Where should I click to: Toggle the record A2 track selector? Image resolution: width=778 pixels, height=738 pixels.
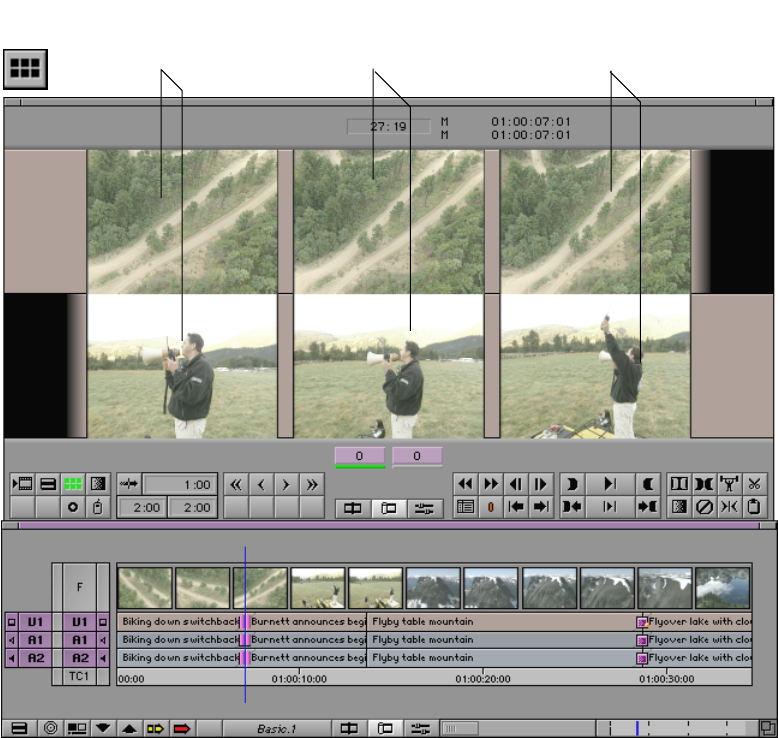click(x=79, y=659)
